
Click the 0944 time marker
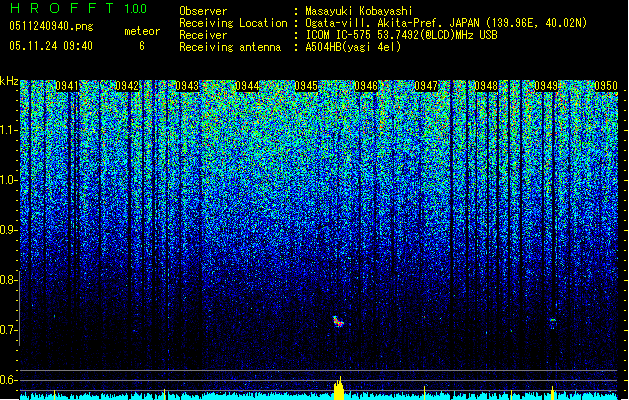(x=247, y=86)
